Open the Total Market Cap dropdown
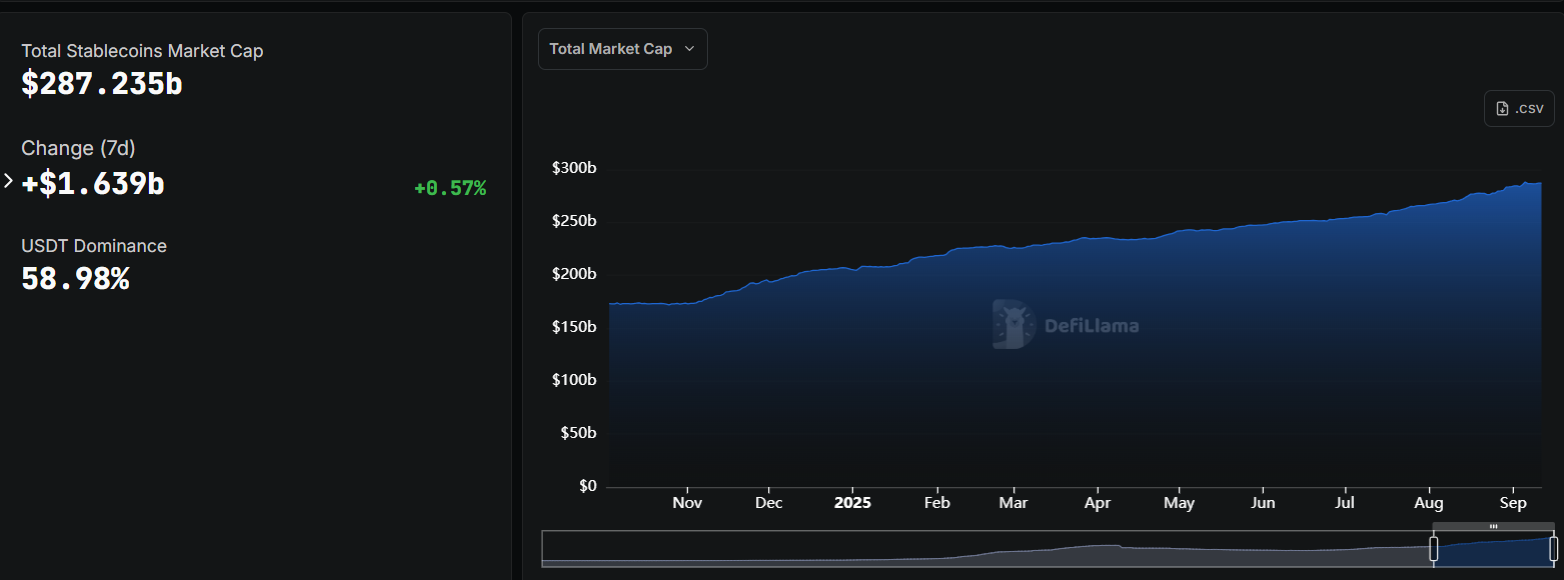This screenshot has height=580, width=1564. (622, 49)
